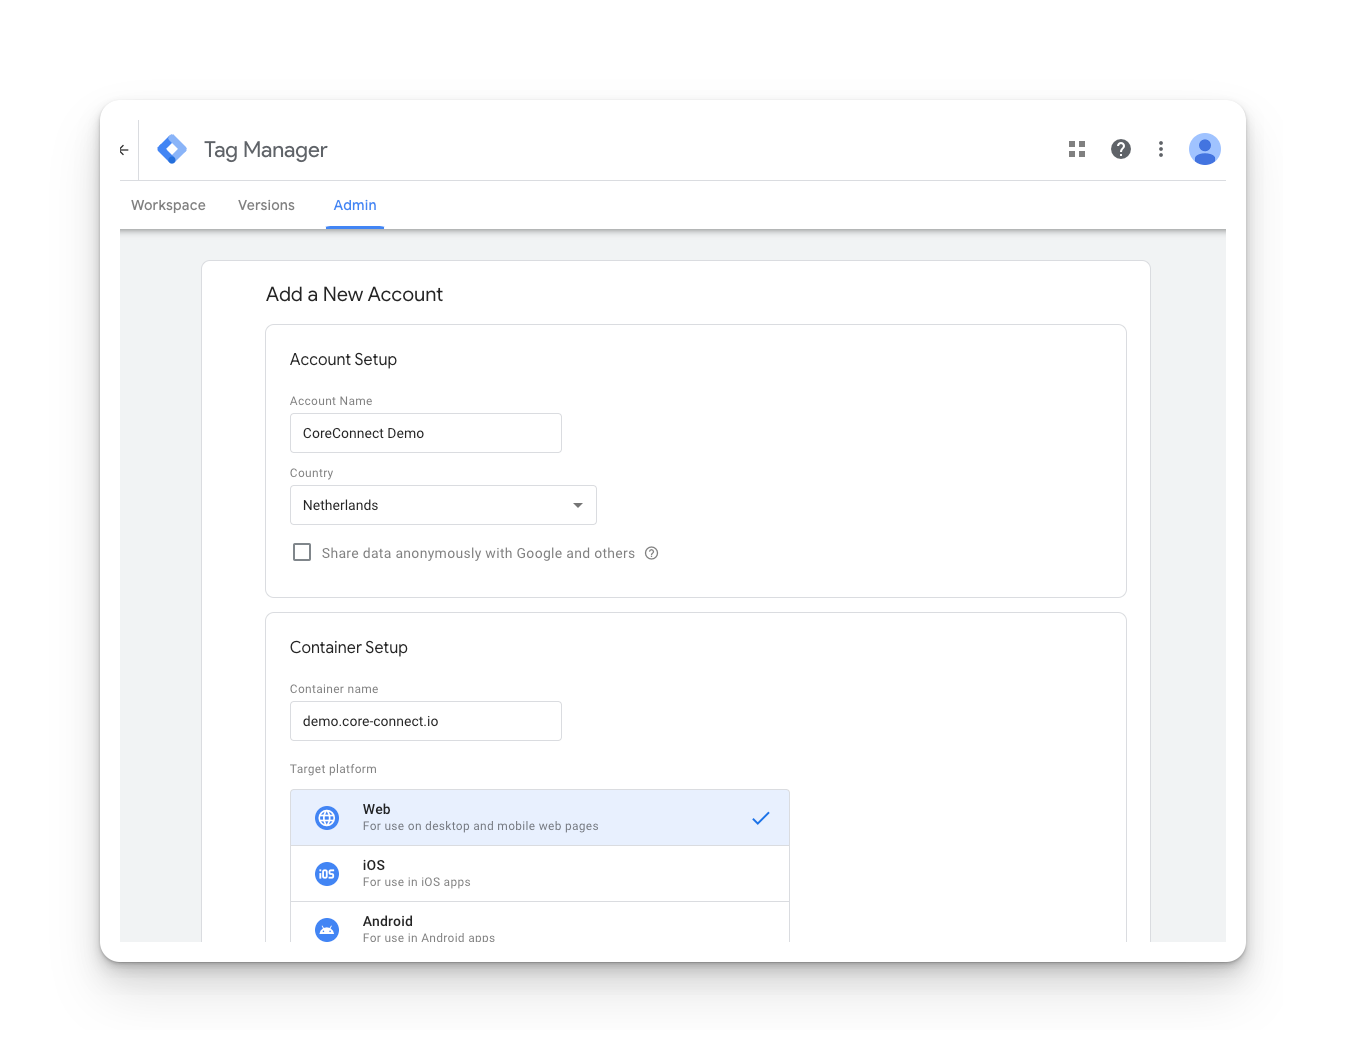Click the back arrow icon
The image size is (1346, 1062).
(x=124, y=150)
